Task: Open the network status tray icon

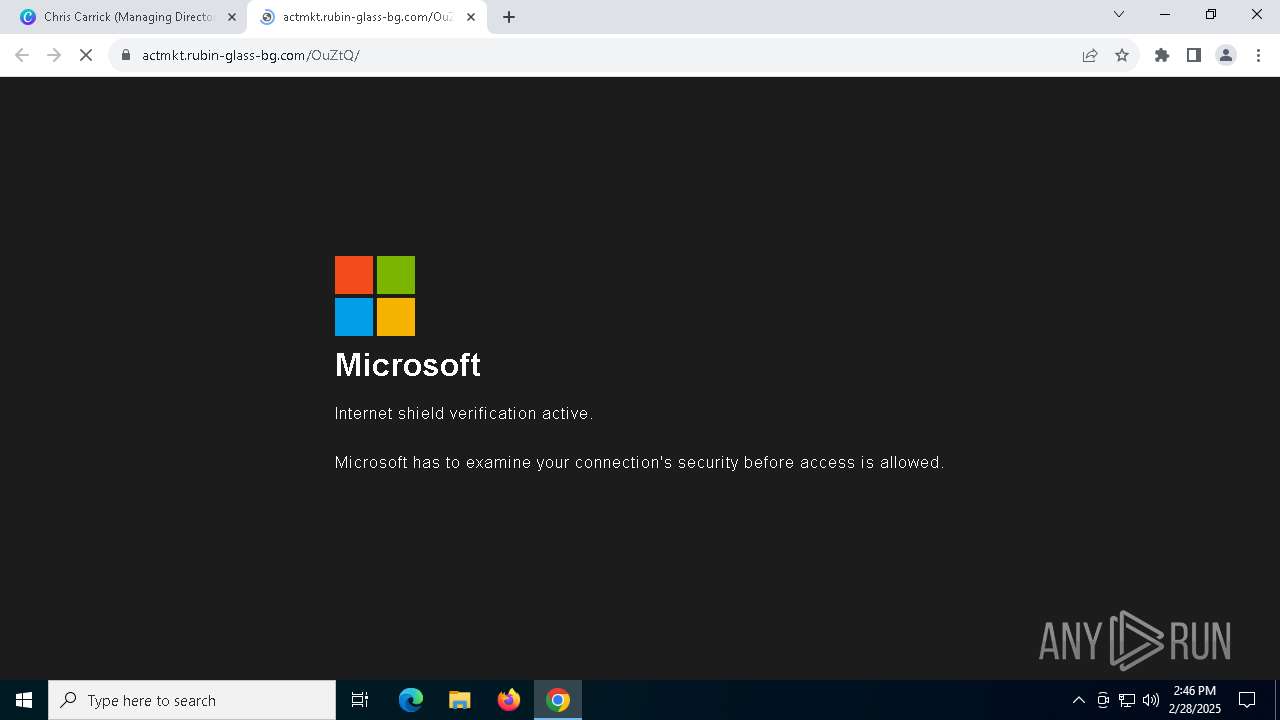Action: click(1127, 700)
